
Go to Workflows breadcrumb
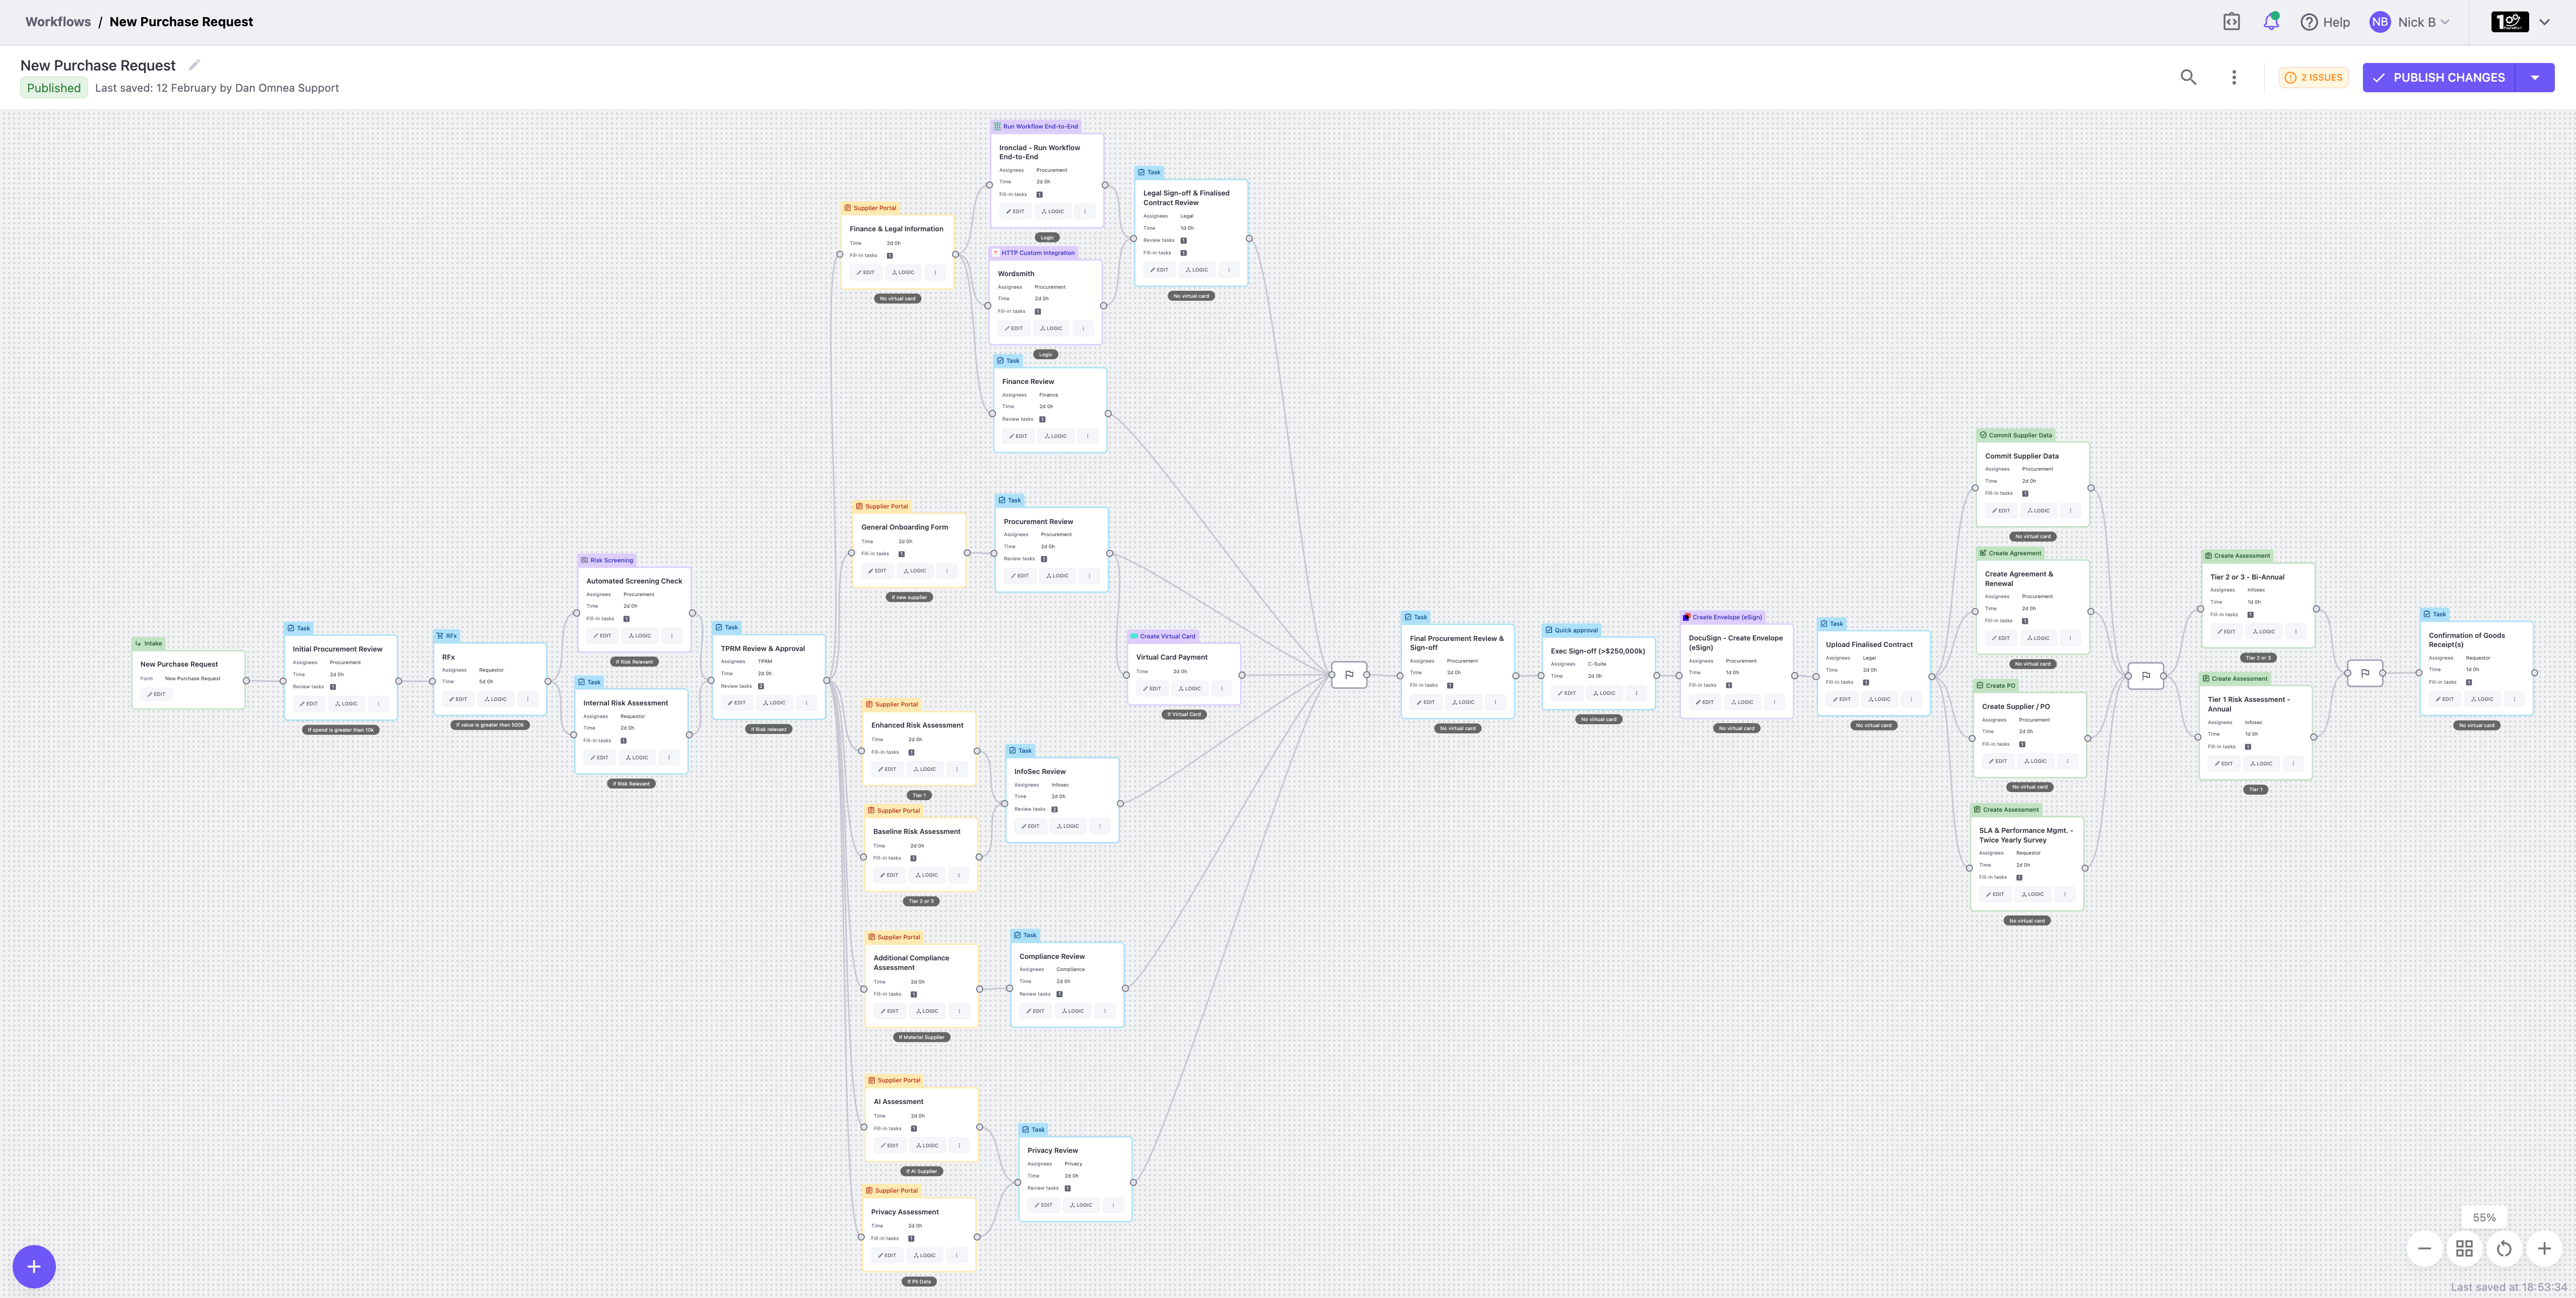(x=58, y=22)
